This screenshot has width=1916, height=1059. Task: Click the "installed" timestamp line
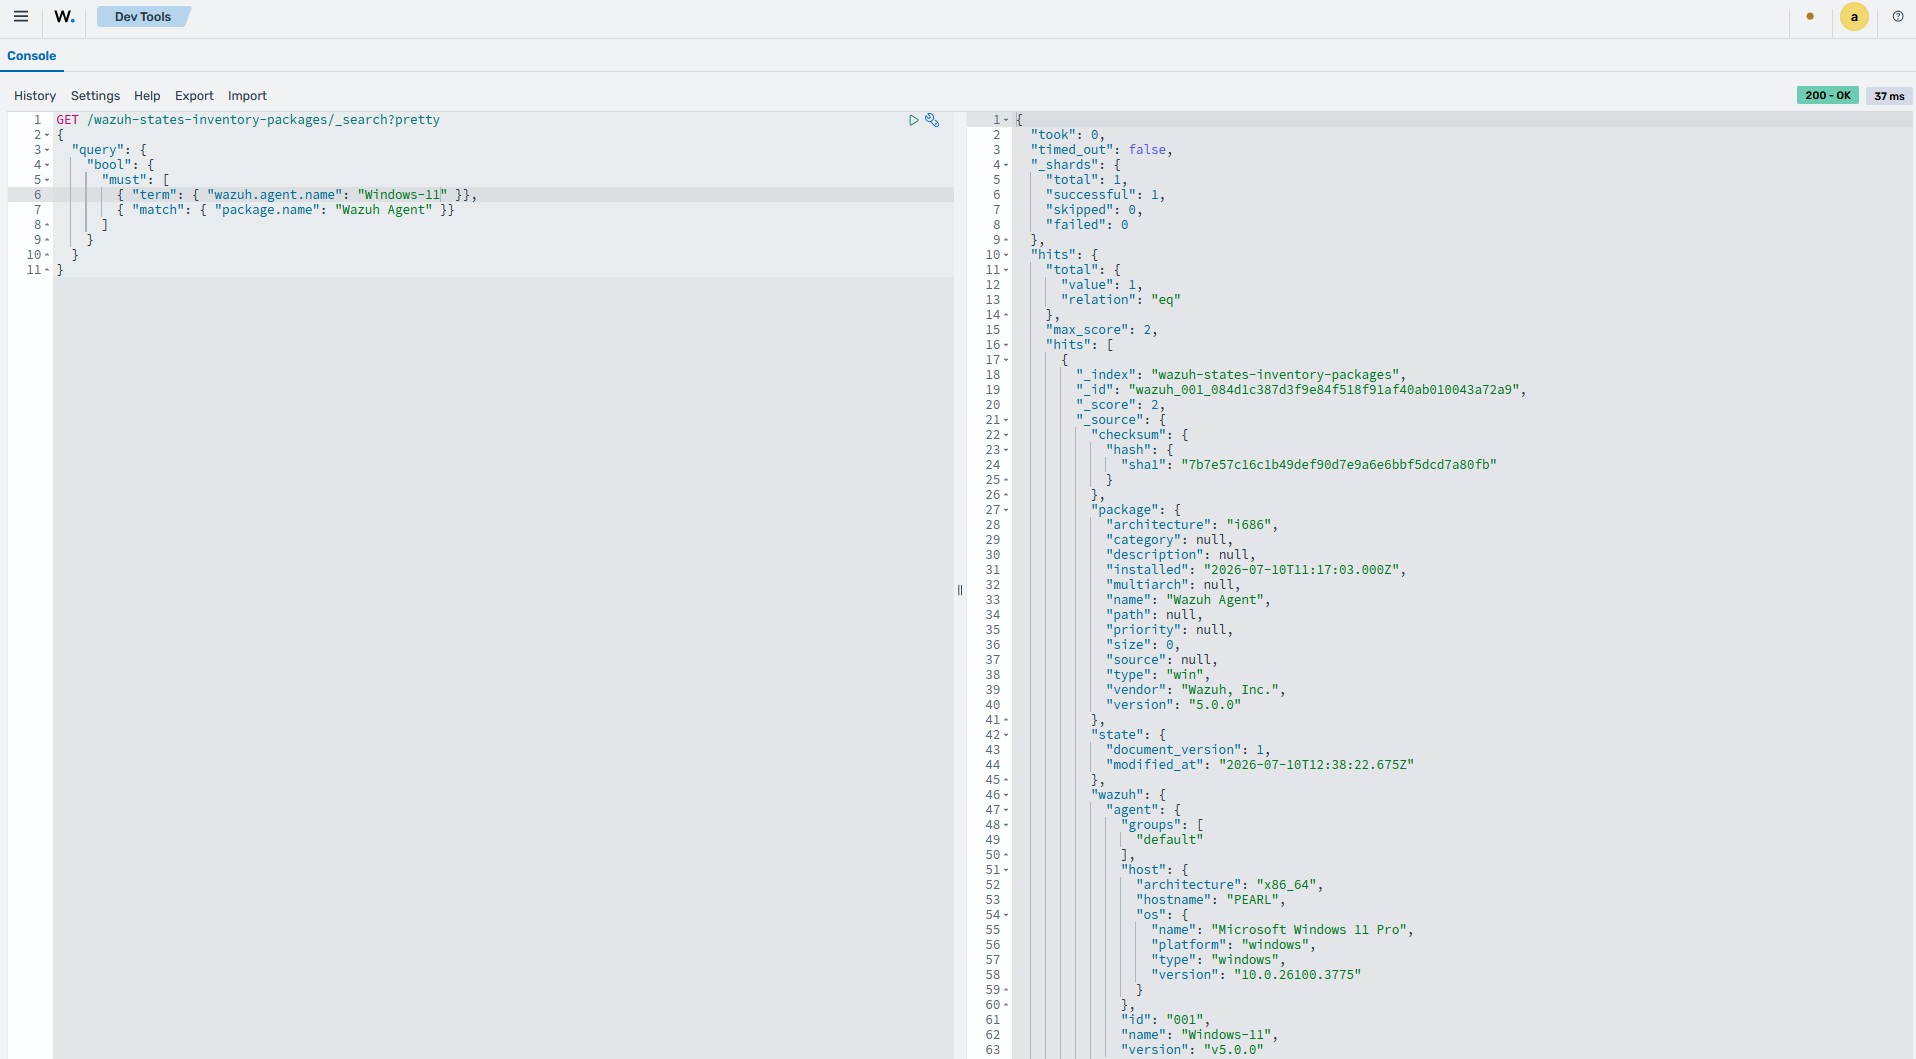tap(1256, 570)
